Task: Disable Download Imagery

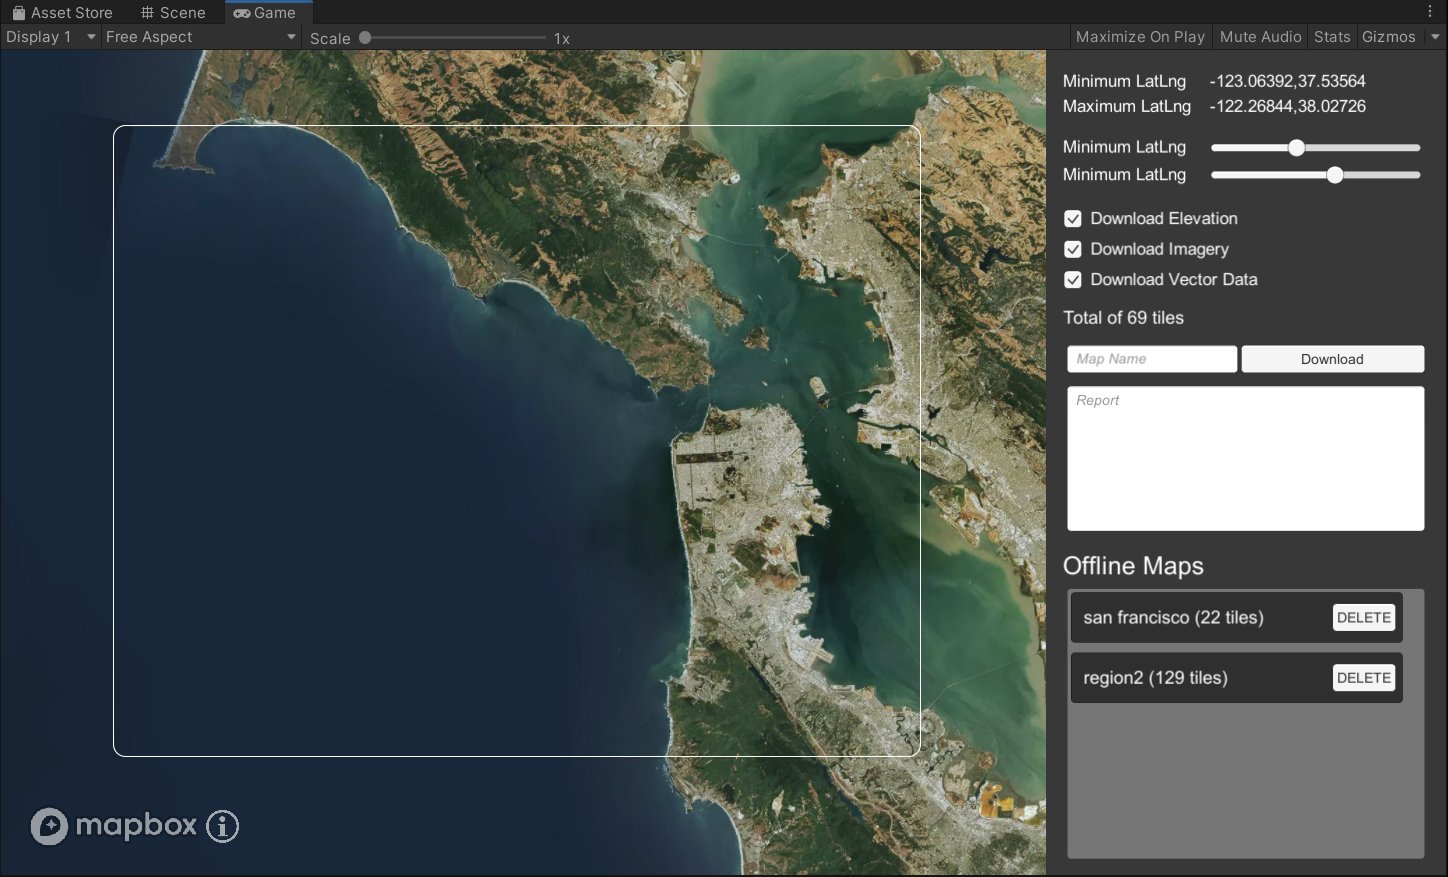Action: [x=1073, y=249]
